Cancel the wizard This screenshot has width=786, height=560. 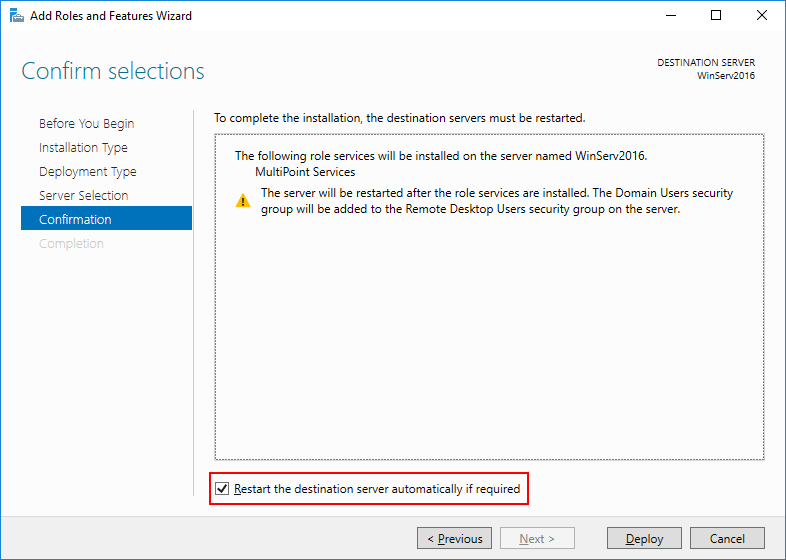[x=727, y=539]
